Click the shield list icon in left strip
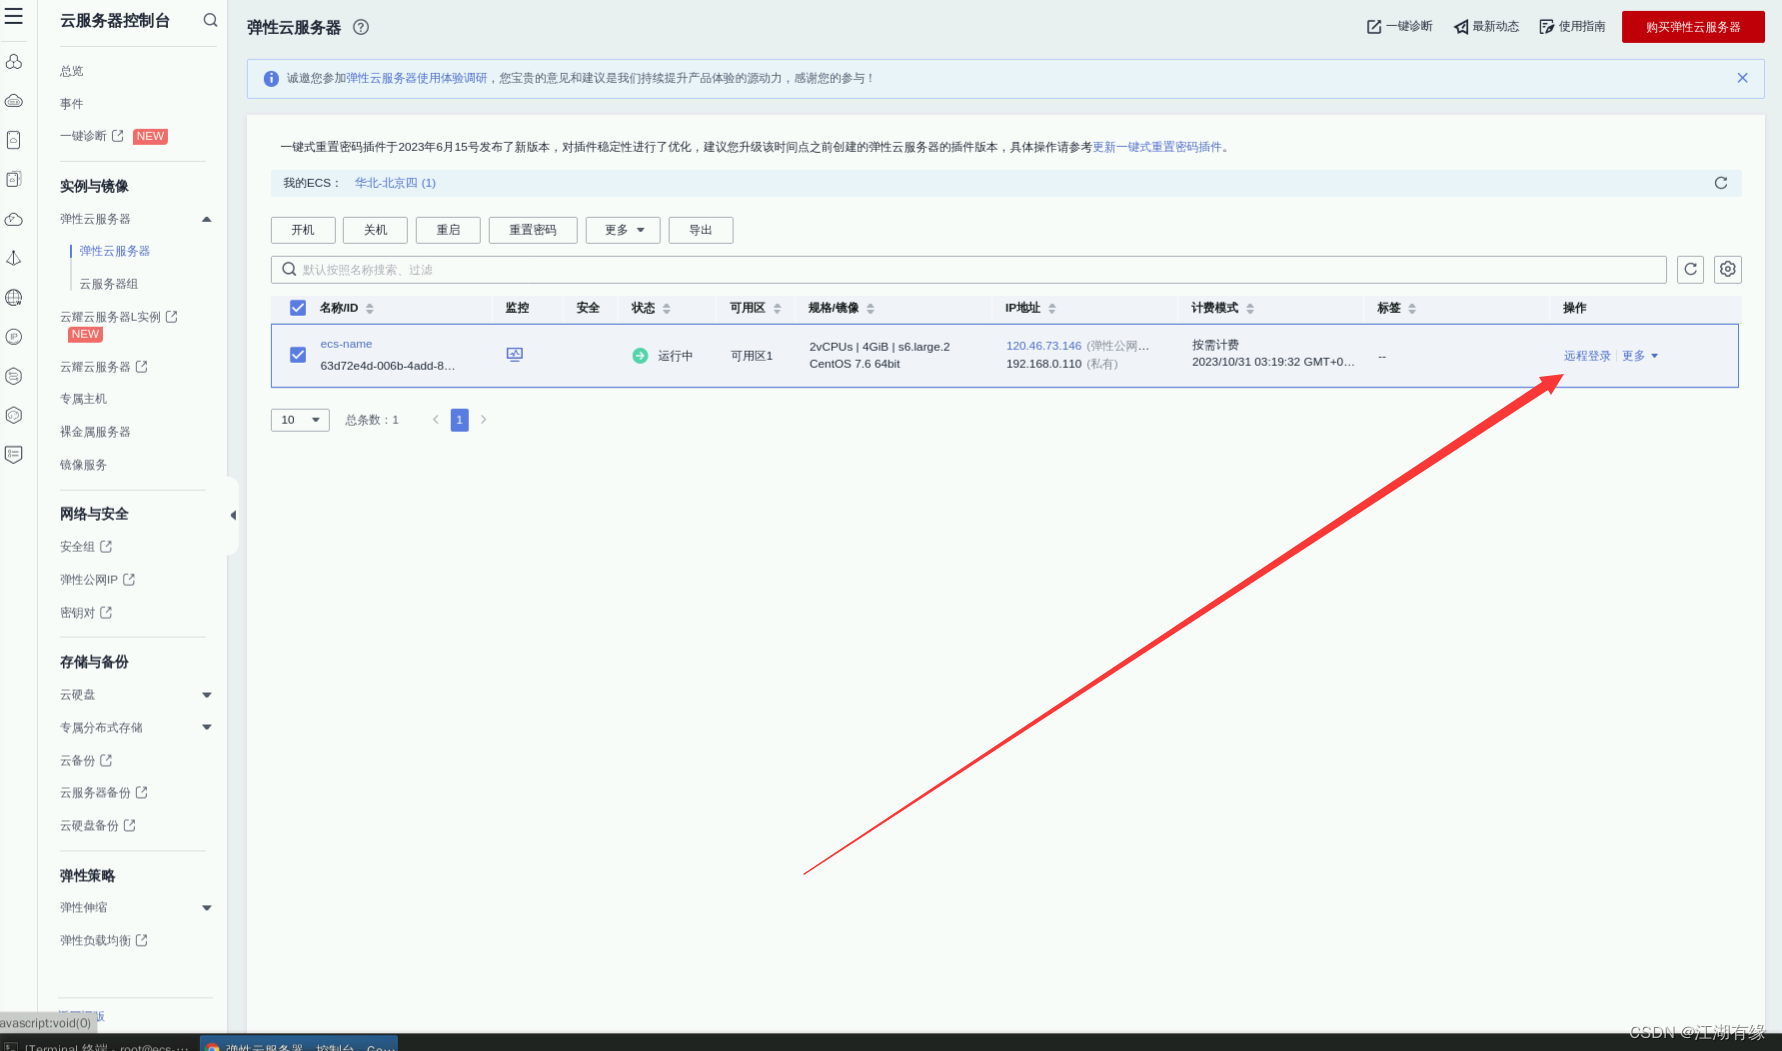 click(14, 455)
